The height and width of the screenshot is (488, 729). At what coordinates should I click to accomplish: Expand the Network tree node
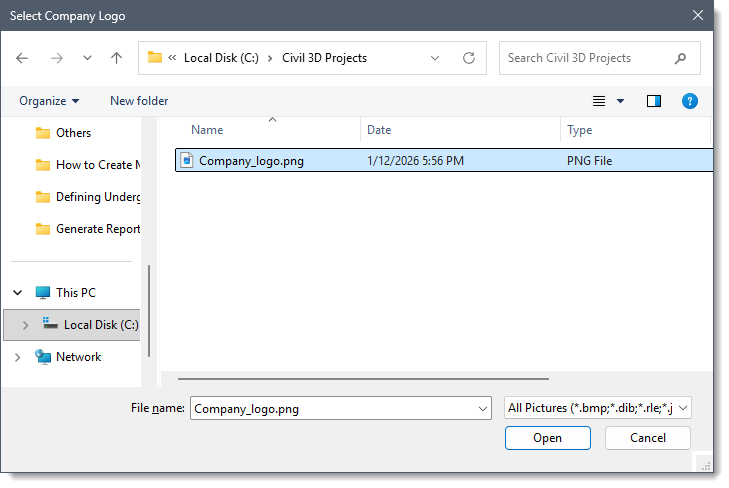click(18, 357)
